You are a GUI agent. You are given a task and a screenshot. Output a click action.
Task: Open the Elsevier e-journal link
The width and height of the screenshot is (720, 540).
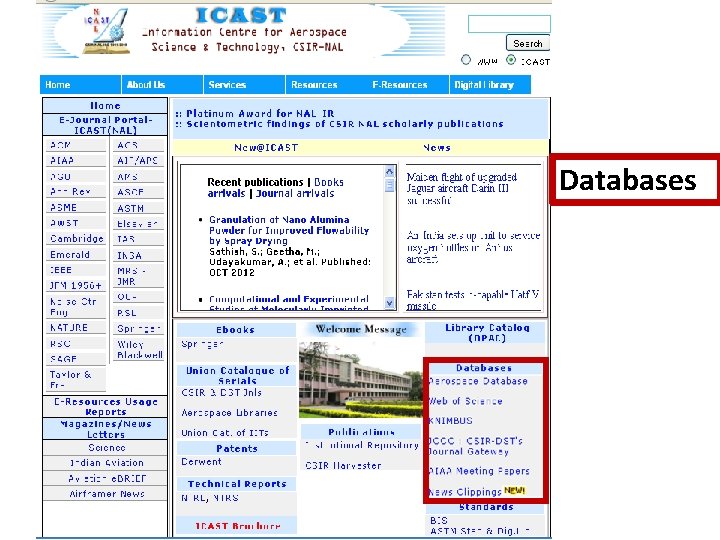(137, 224)
